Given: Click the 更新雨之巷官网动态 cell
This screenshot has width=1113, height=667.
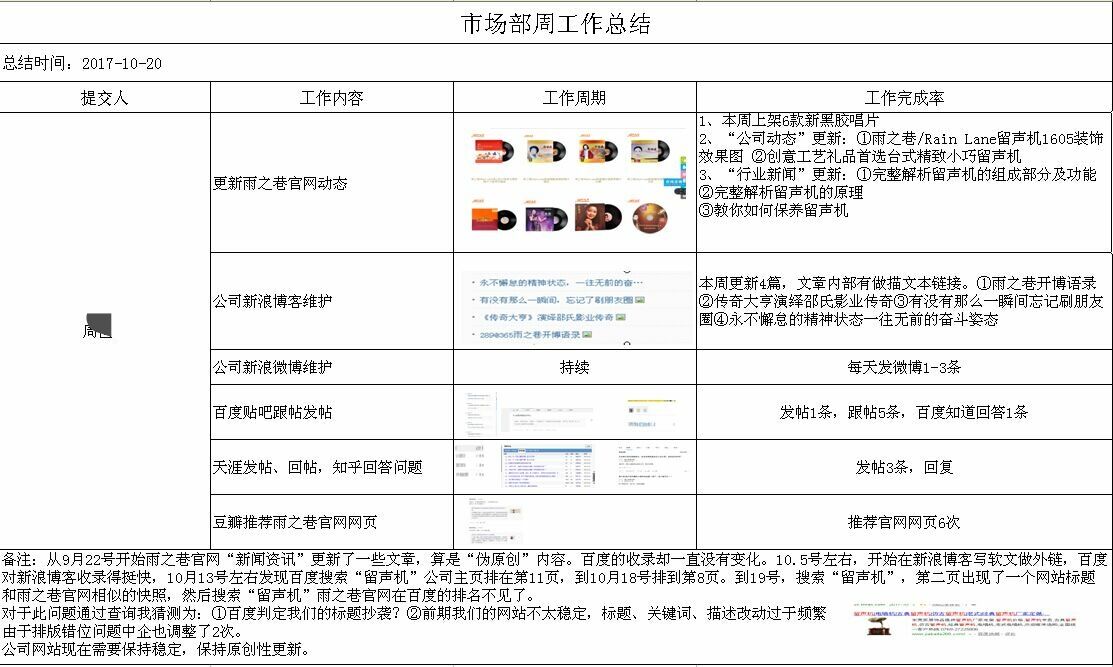Looking at the screenshot, I should point(331,183).
